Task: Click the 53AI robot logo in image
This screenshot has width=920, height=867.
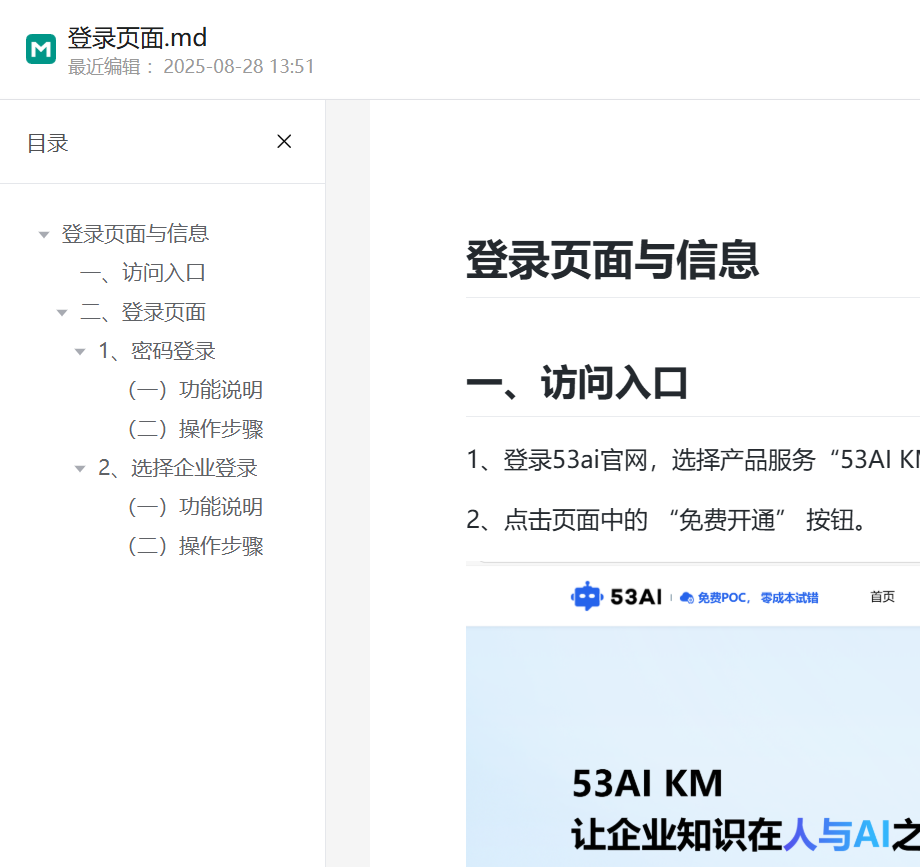Action: (x=587, y=597)
